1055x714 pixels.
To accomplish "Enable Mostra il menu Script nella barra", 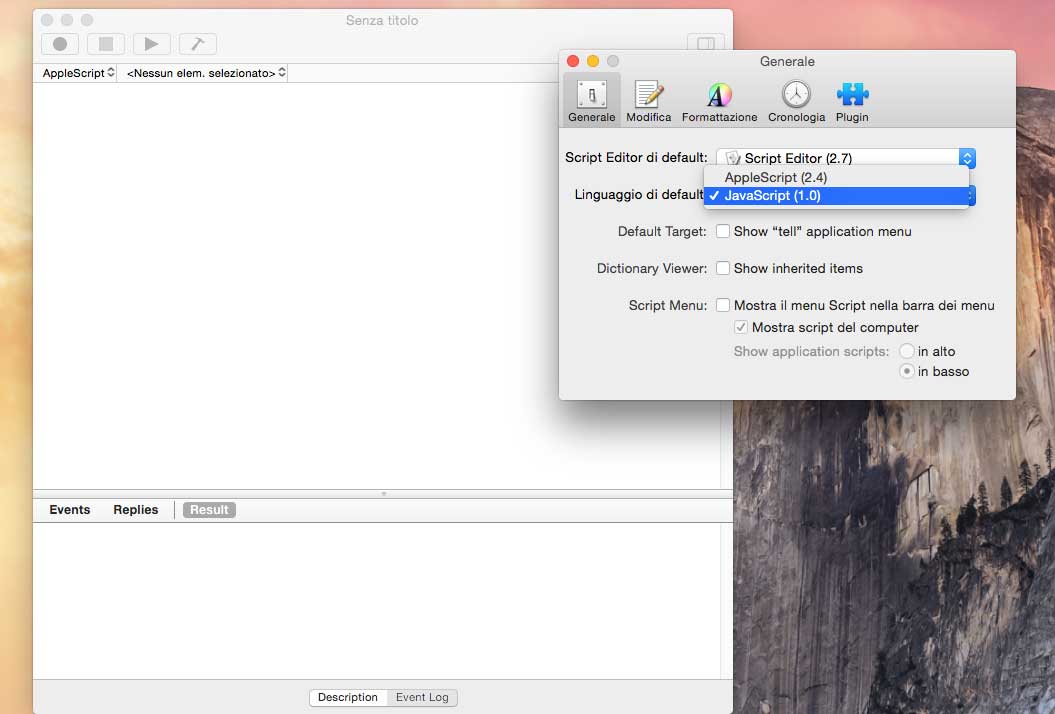I will click(723, 306).
